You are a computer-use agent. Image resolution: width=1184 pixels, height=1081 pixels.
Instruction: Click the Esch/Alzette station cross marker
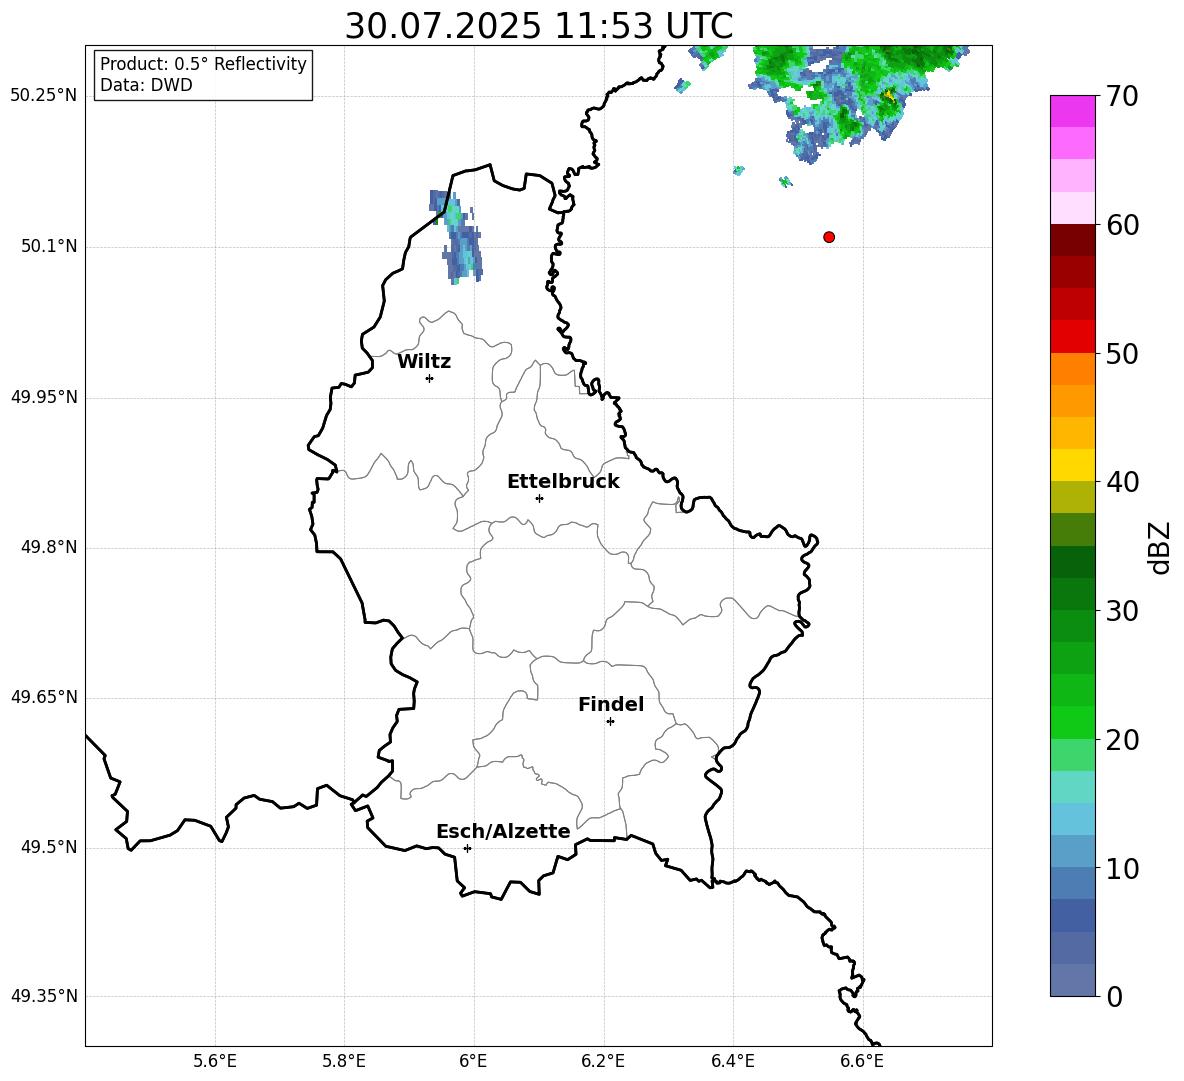coord(467,848)
